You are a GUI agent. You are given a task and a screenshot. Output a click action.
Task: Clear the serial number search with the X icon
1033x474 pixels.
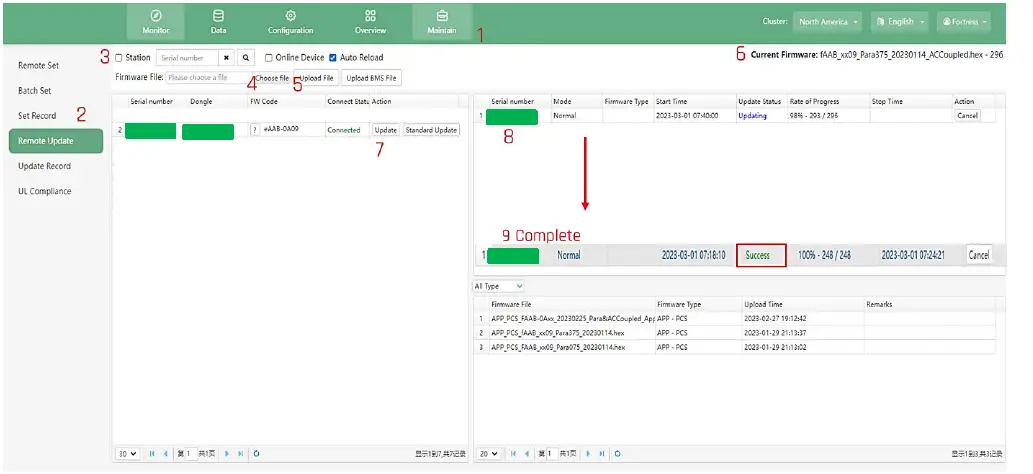click(226, 58)
